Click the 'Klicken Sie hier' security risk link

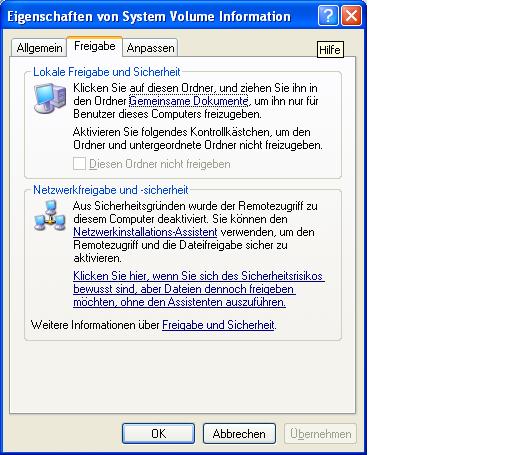click(x=199, y=289)
